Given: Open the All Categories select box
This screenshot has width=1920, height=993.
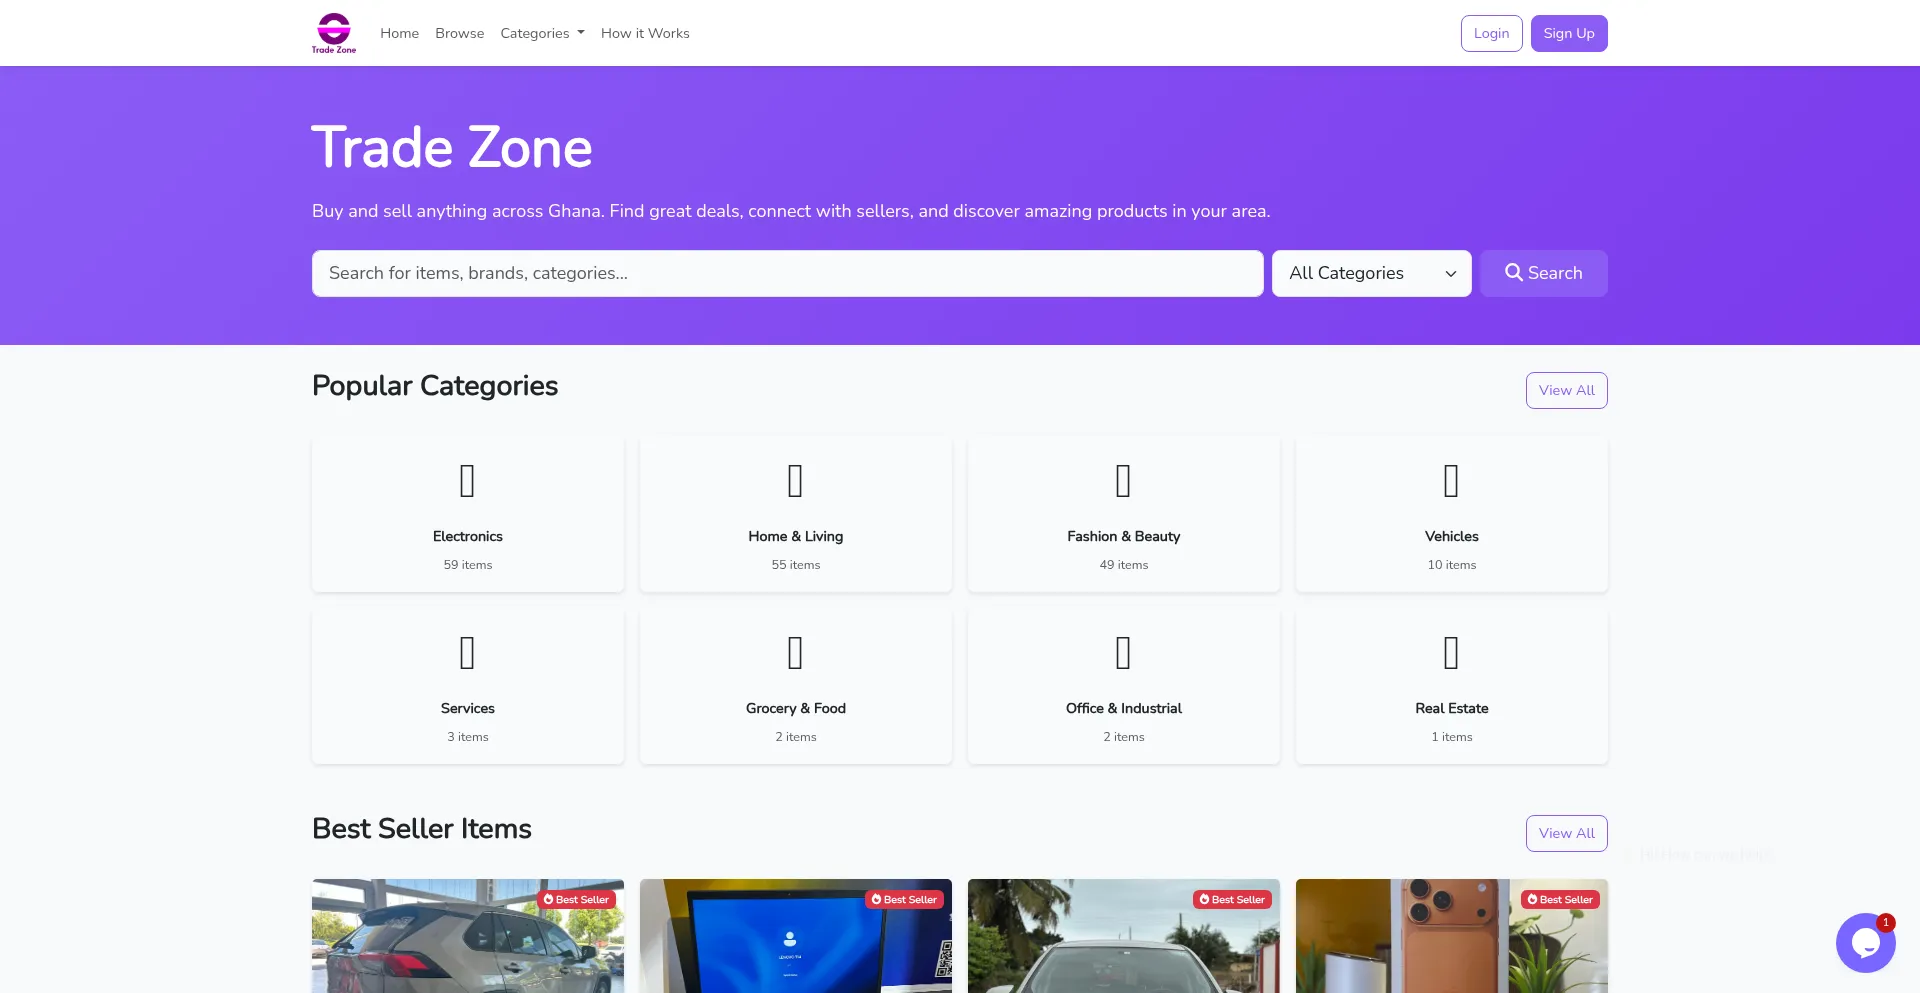Looking at the screenshot, I should click(1371, 273).
